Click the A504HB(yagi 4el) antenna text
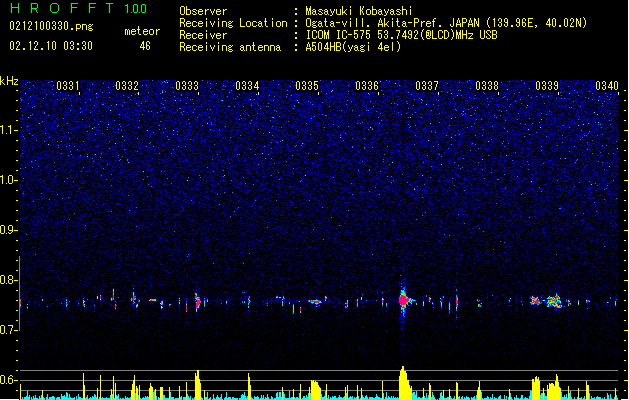Viewport: 629px width, 400px height. (353, 47)
